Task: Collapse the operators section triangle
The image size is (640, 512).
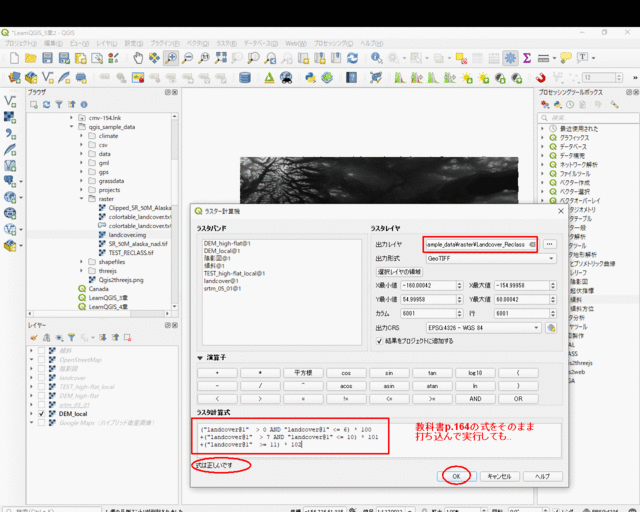Action: (200, 358)
